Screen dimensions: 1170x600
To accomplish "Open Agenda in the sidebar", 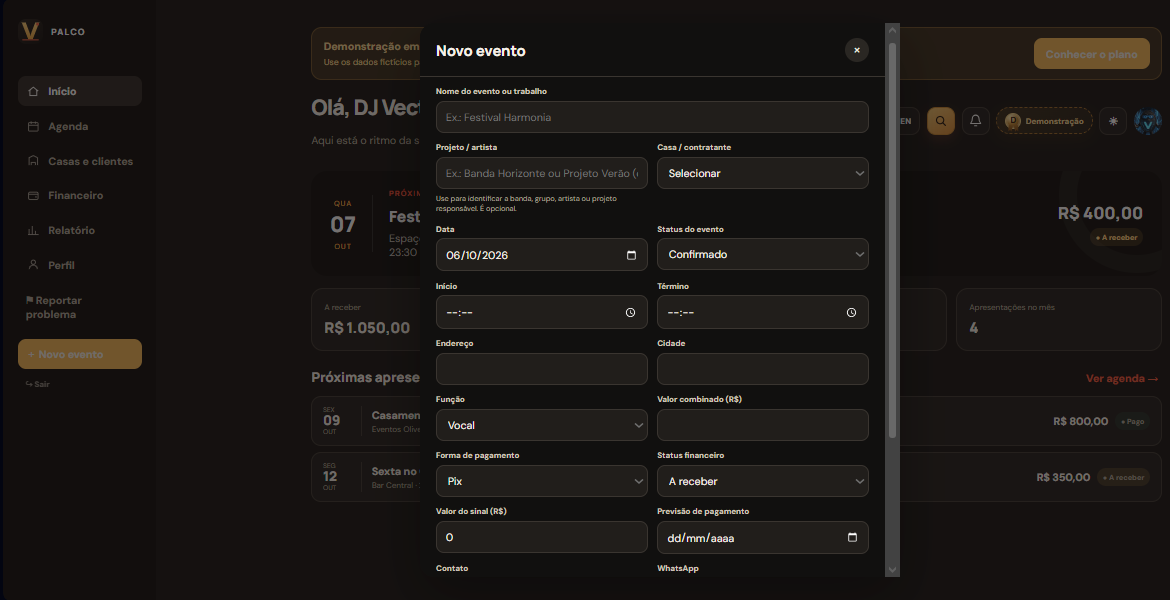I will pyautogui.click(x=80, y=126).
